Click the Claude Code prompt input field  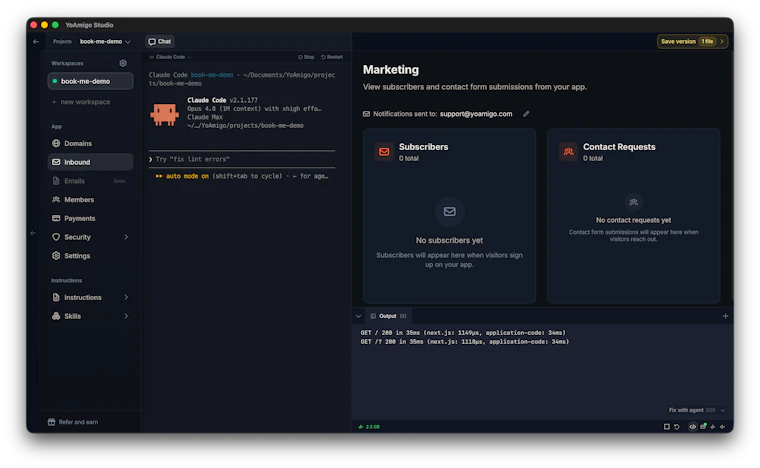(242, 159)
